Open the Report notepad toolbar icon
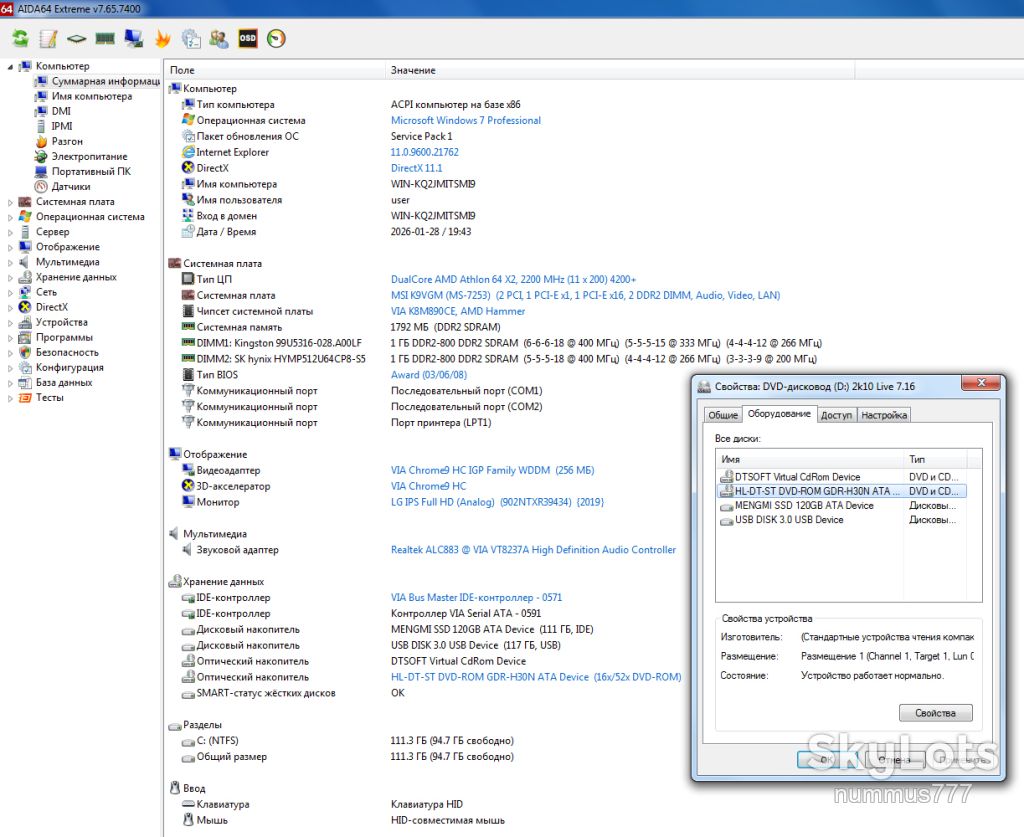Image resolution: width=1024 pixels, height=837 pixels. [48, 39]
